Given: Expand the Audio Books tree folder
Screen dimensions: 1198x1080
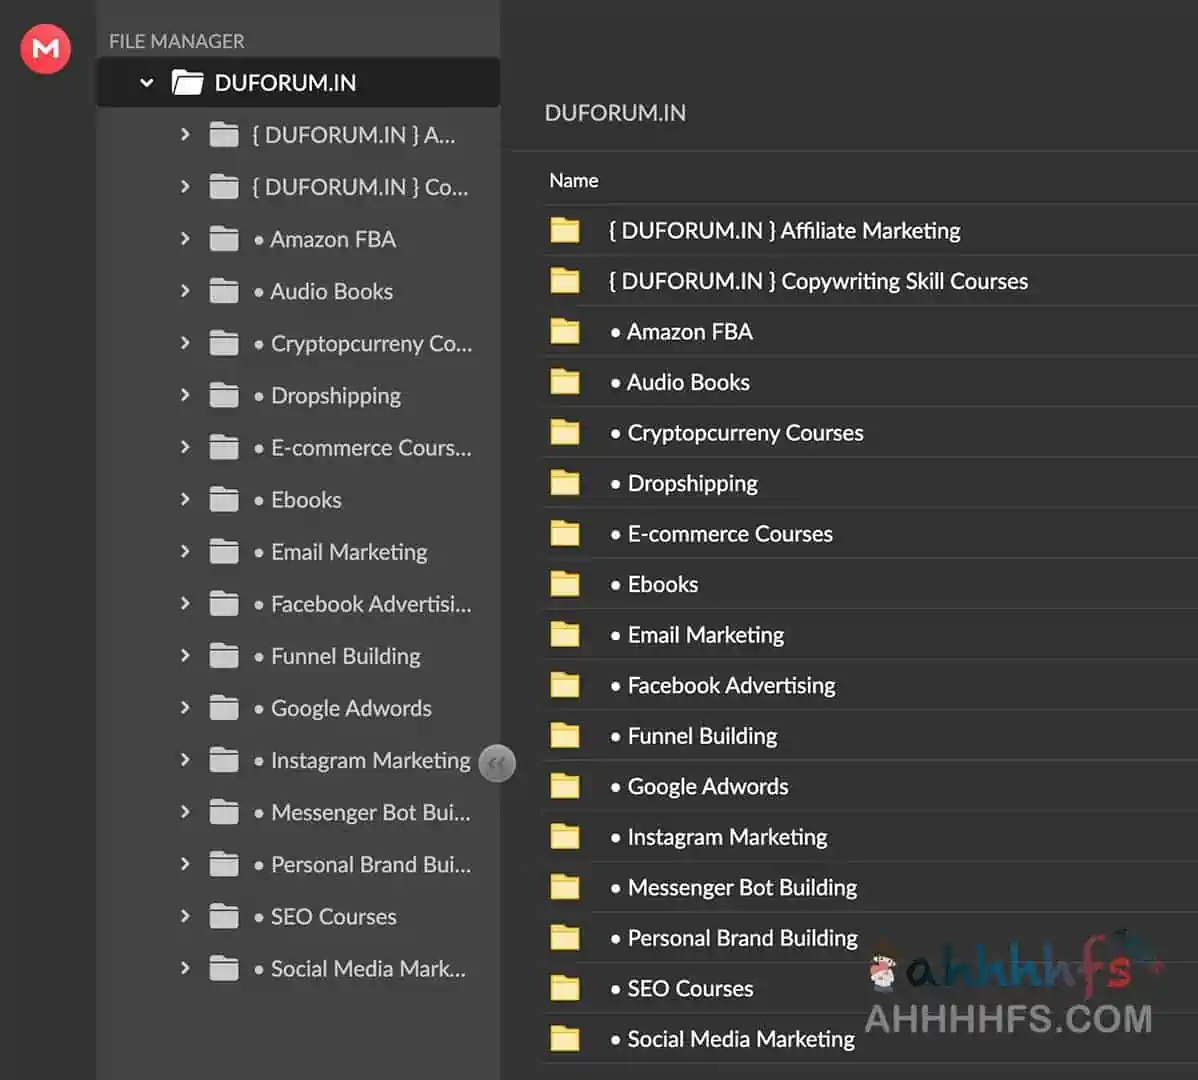Looking at the screenshot, I should point(185,291).
